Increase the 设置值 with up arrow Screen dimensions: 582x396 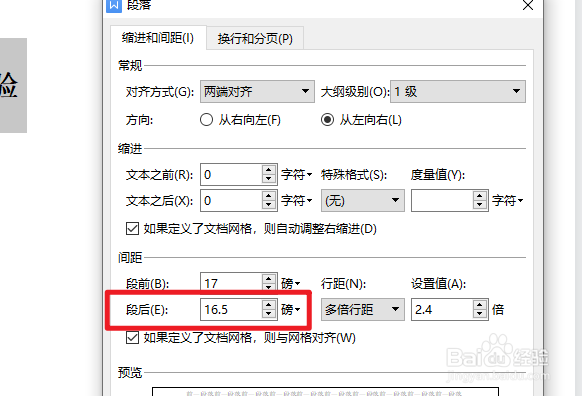[480, 305]
